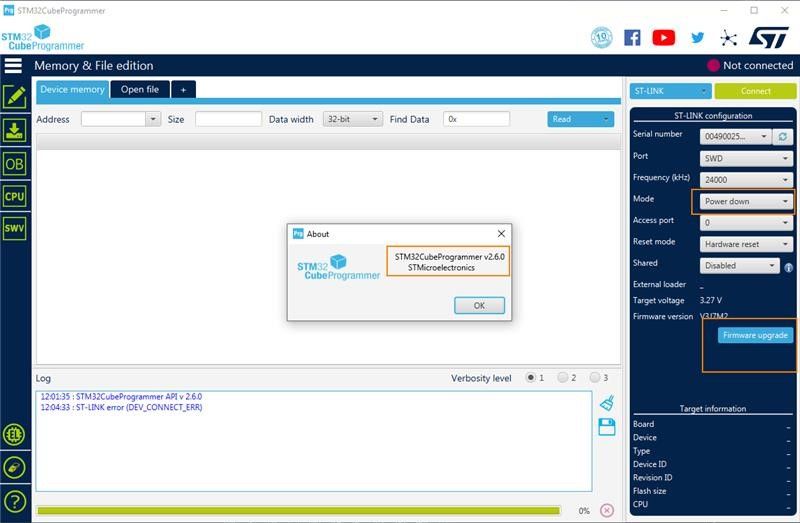The height and width of the screenshot is (523, 800).
Task: Click the DEV_CONNECT_ERR log line
Action: tap(121, 407)
